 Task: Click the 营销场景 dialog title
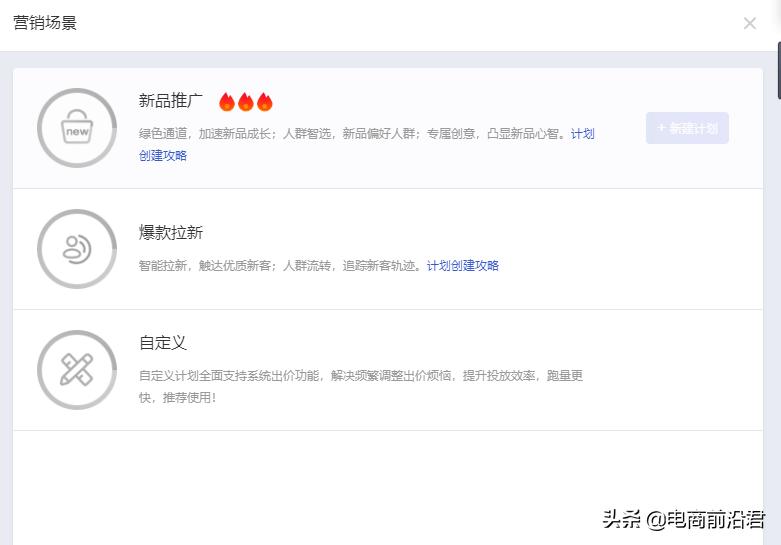coord(45,23)
